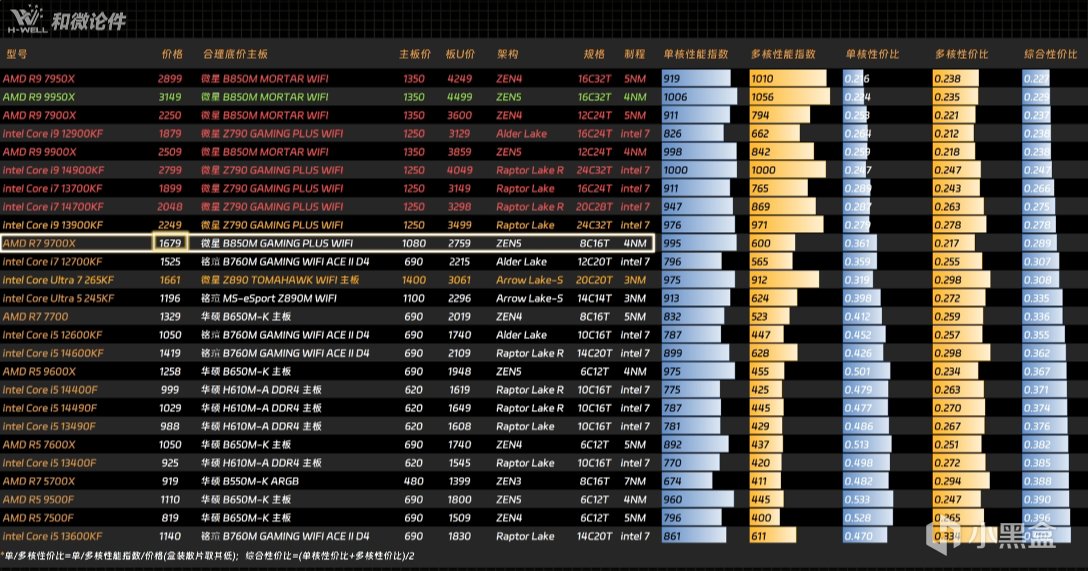The height and width of the screenshot is (571, 1088).
Task: Select the Intel Core i5 13490F model name
Action: click(x=49, y=426)
